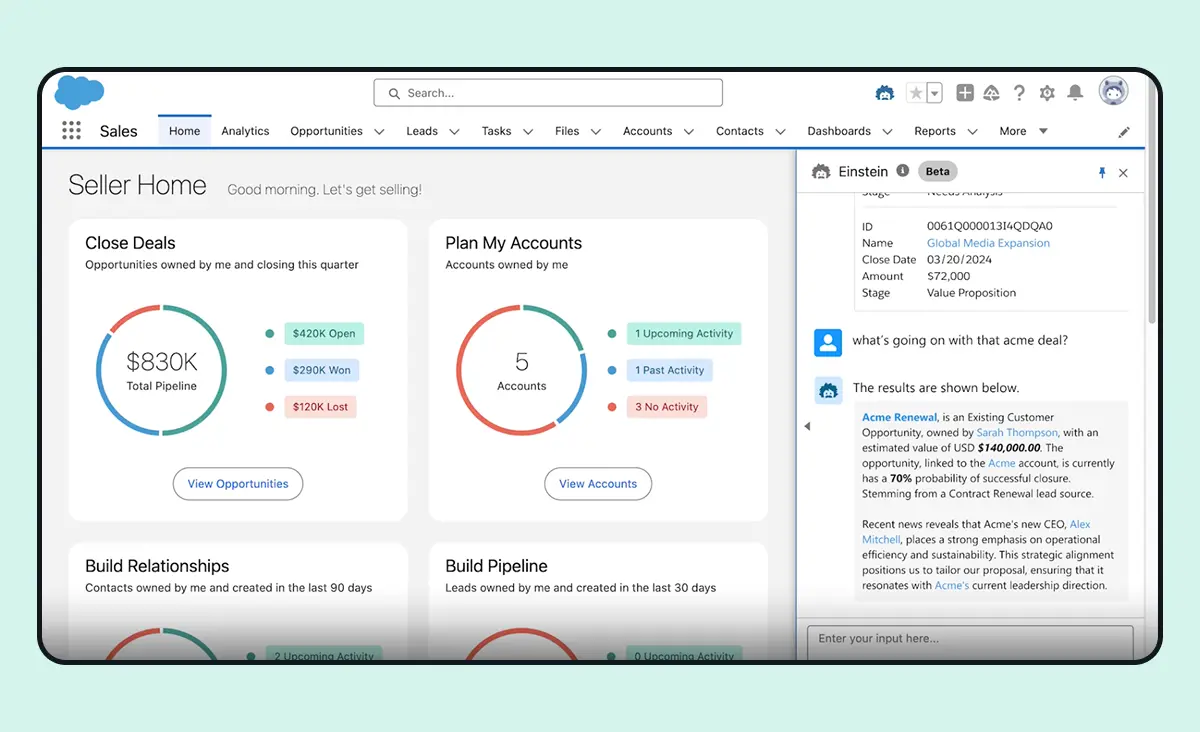
Task: Click the $120K Lost legend tag
Action: point(320,407)
